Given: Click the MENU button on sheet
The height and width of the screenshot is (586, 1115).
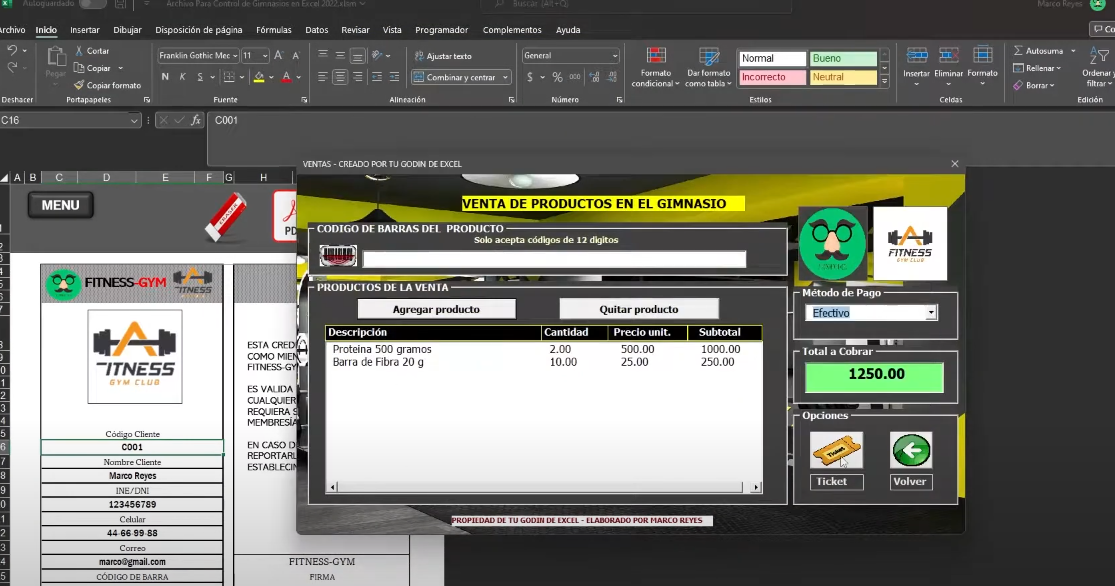Looking at the screenshot, I should 60,205.
